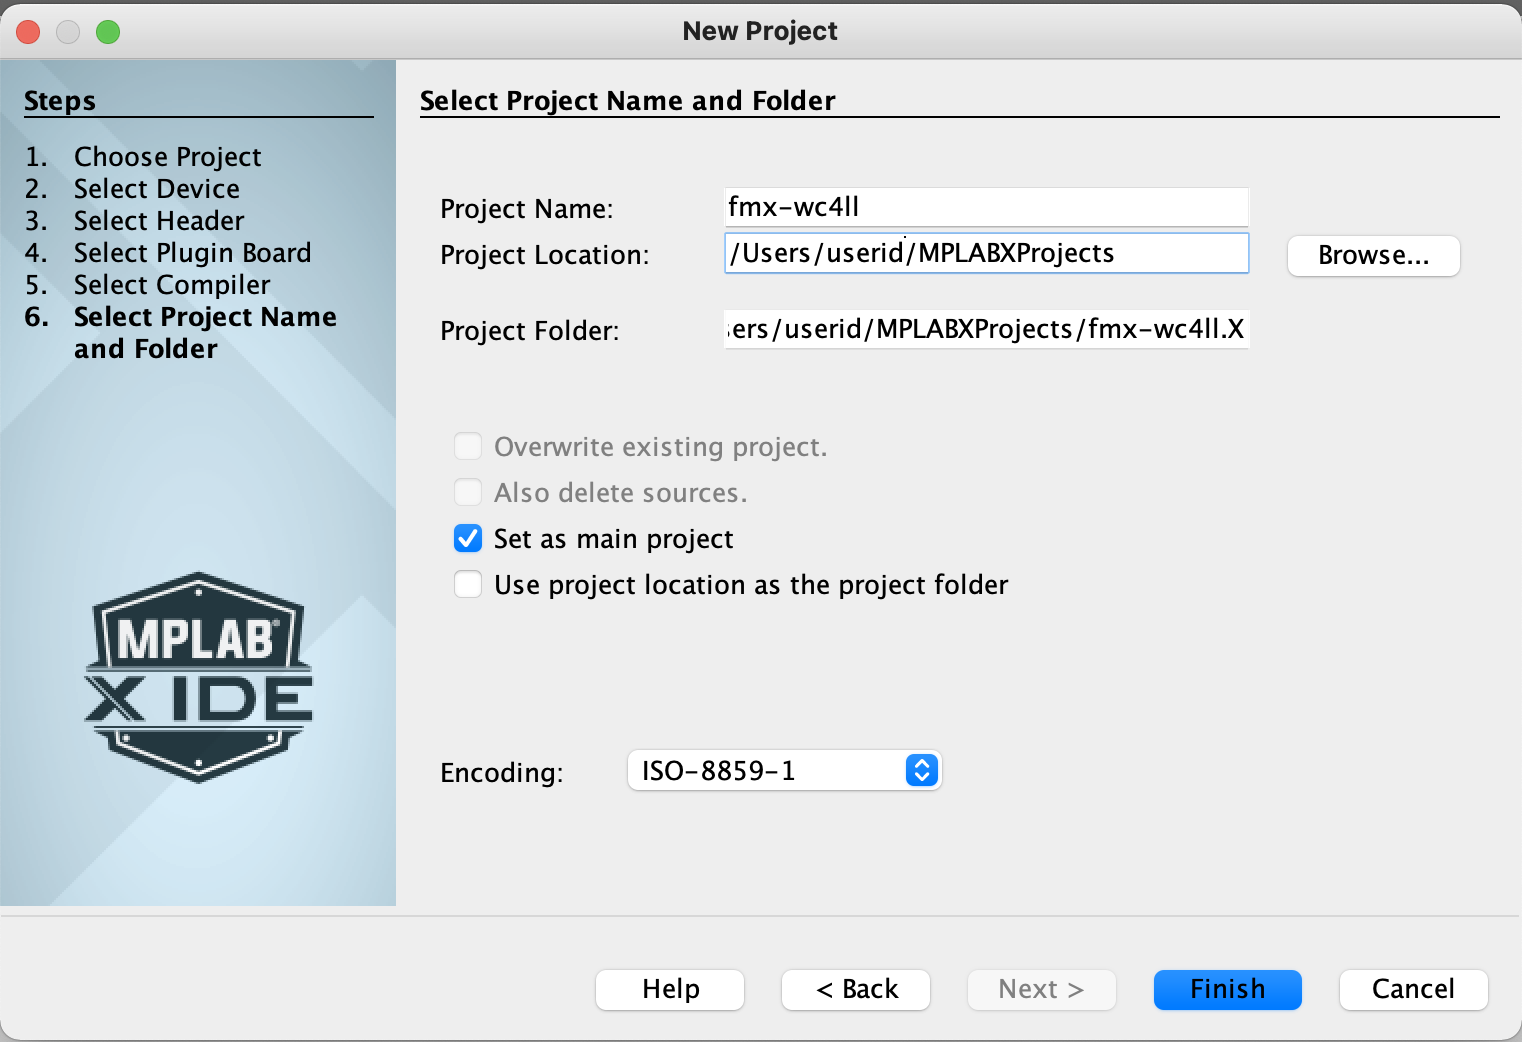Viewport: 1522px width, 1042px height.
Task: Cancel the New Project wizard
Action: click(x=1413, y=990)
